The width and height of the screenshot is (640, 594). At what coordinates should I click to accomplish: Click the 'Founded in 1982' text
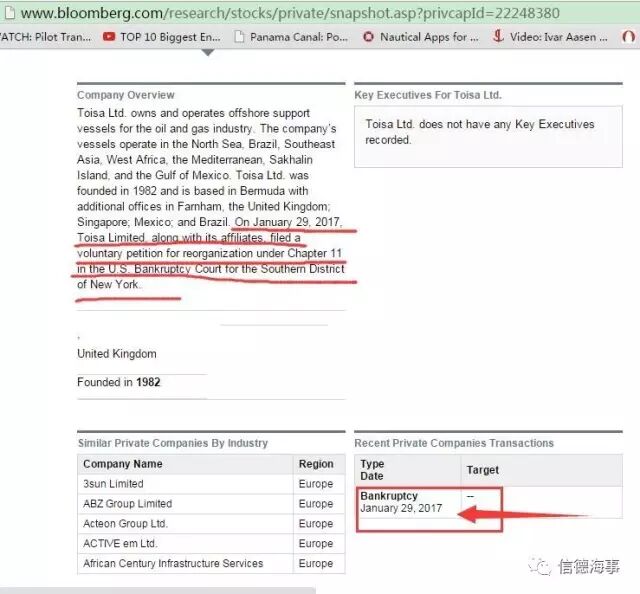click(119, 382)
